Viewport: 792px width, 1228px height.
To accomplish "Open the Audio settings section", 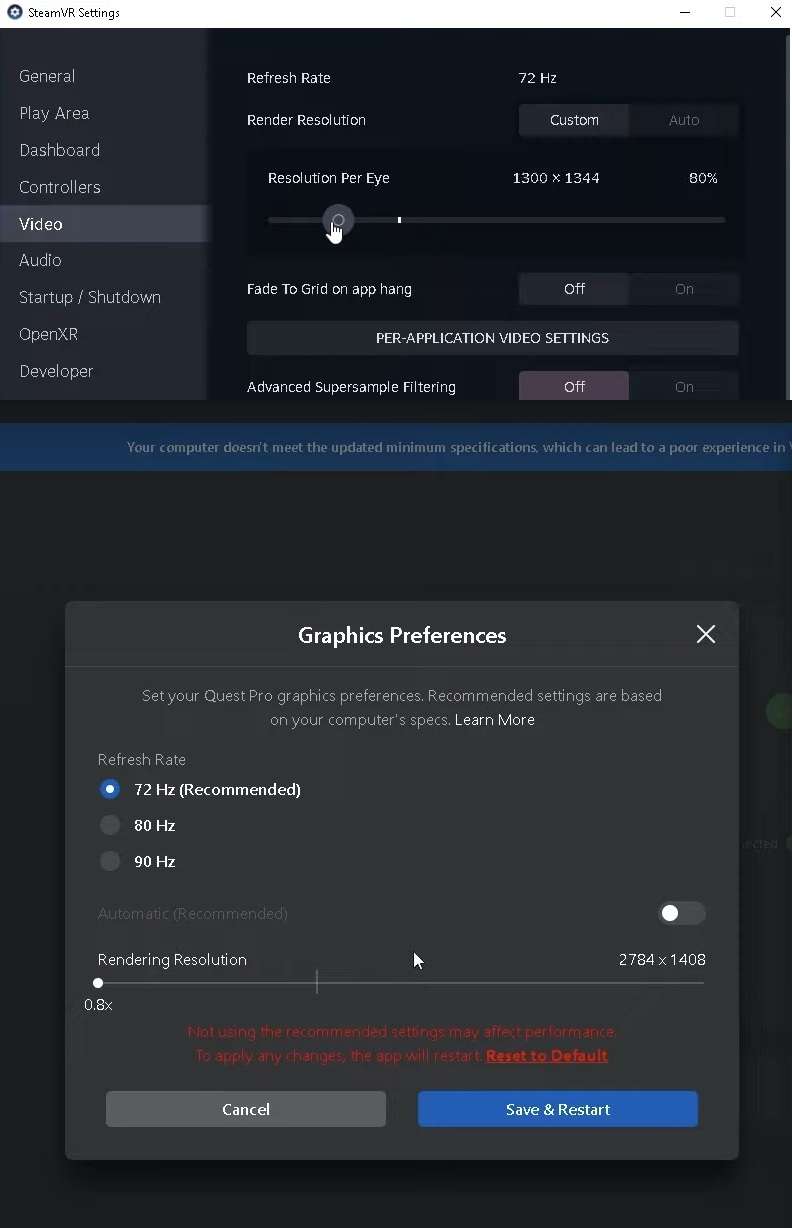I will point(40,260).
